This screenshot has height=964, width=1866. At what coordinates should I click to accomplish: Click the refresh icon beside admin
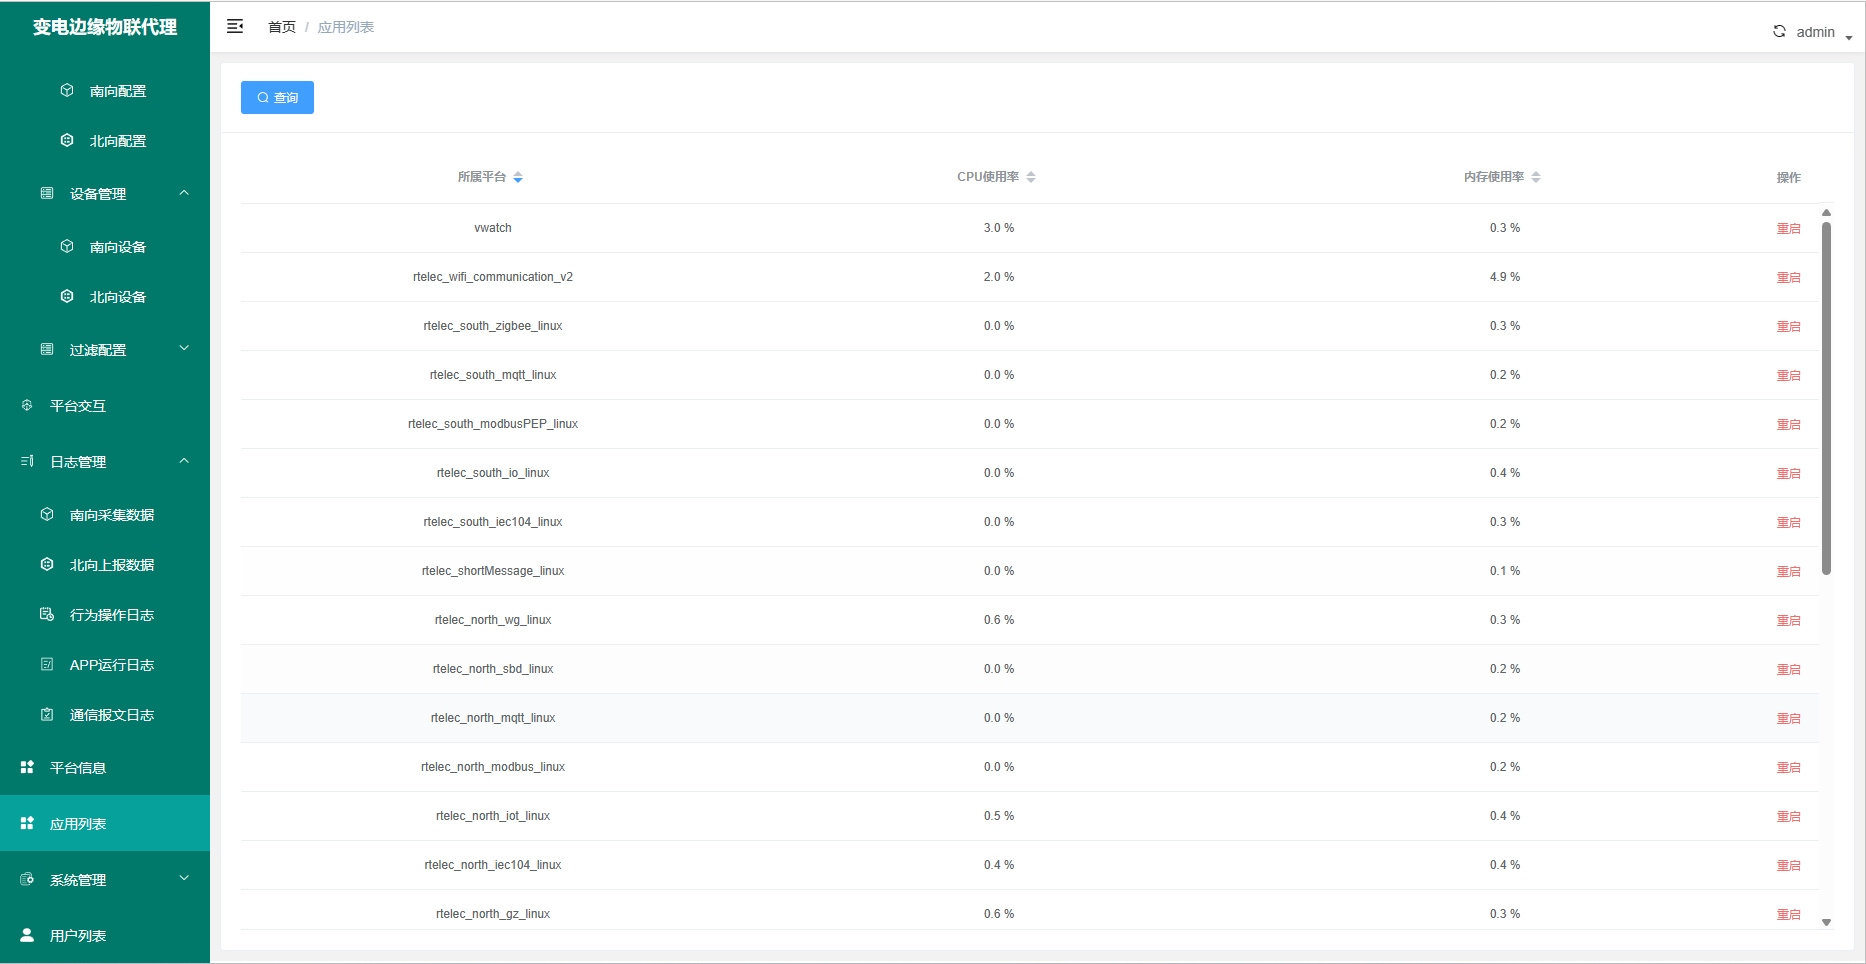[1779, 32]
